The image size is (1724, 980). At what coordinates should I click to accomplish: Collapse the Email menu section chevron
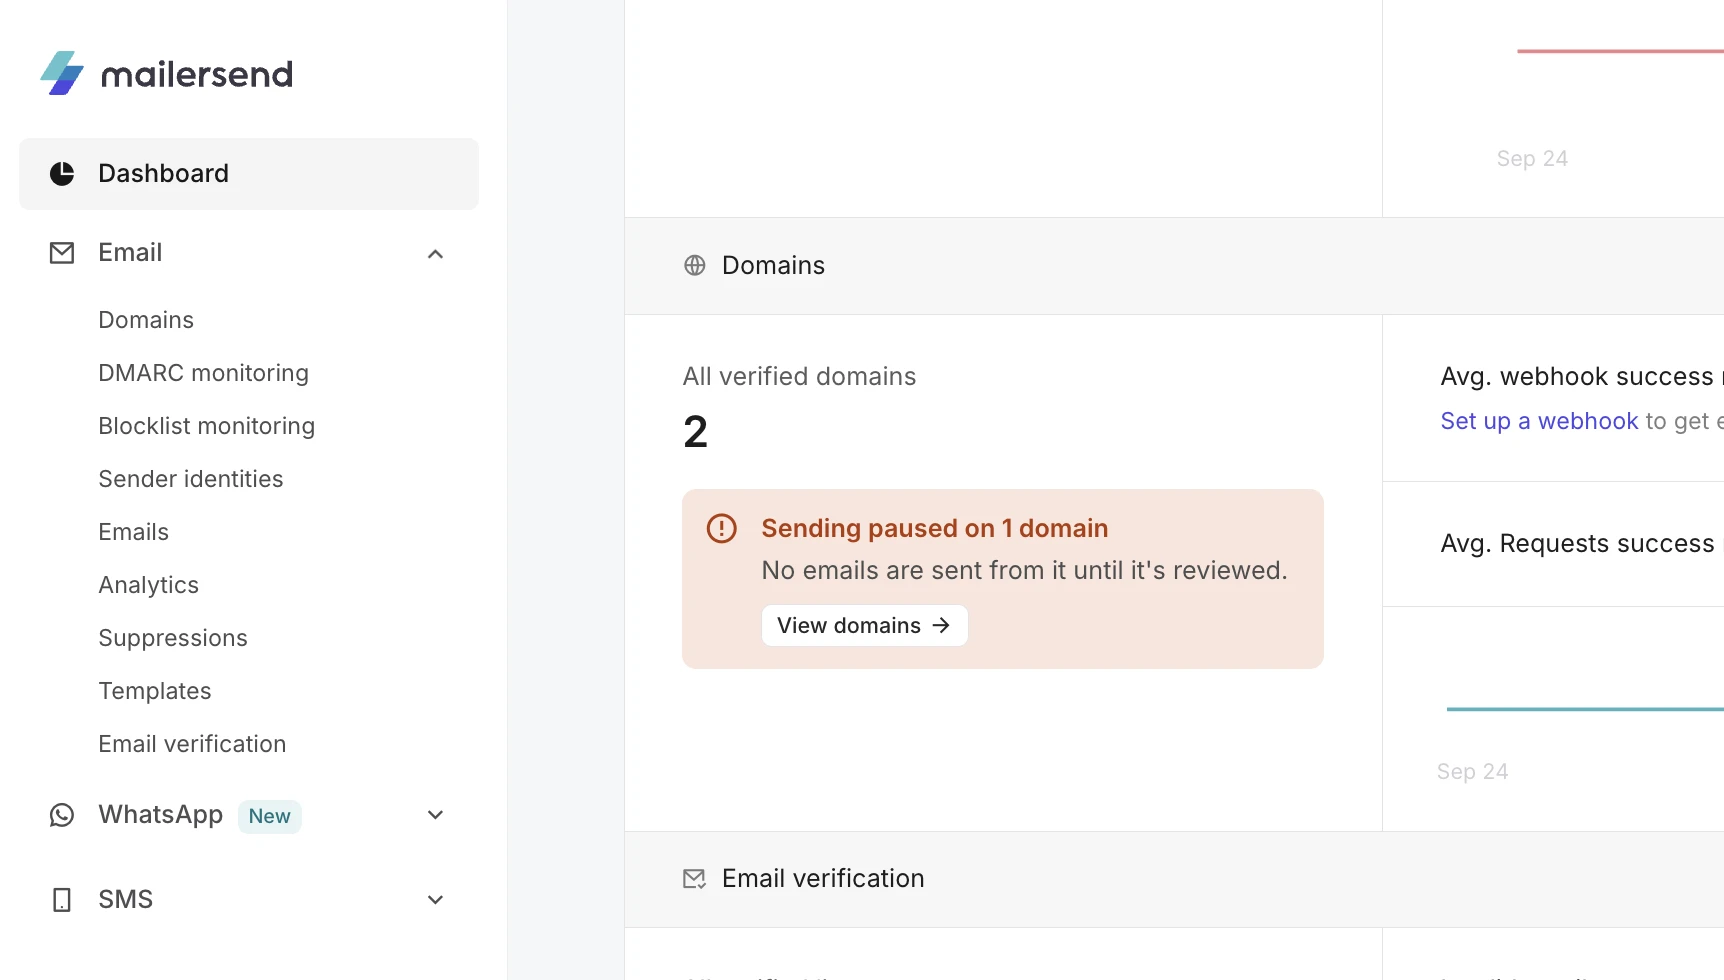tap(435, 254)
